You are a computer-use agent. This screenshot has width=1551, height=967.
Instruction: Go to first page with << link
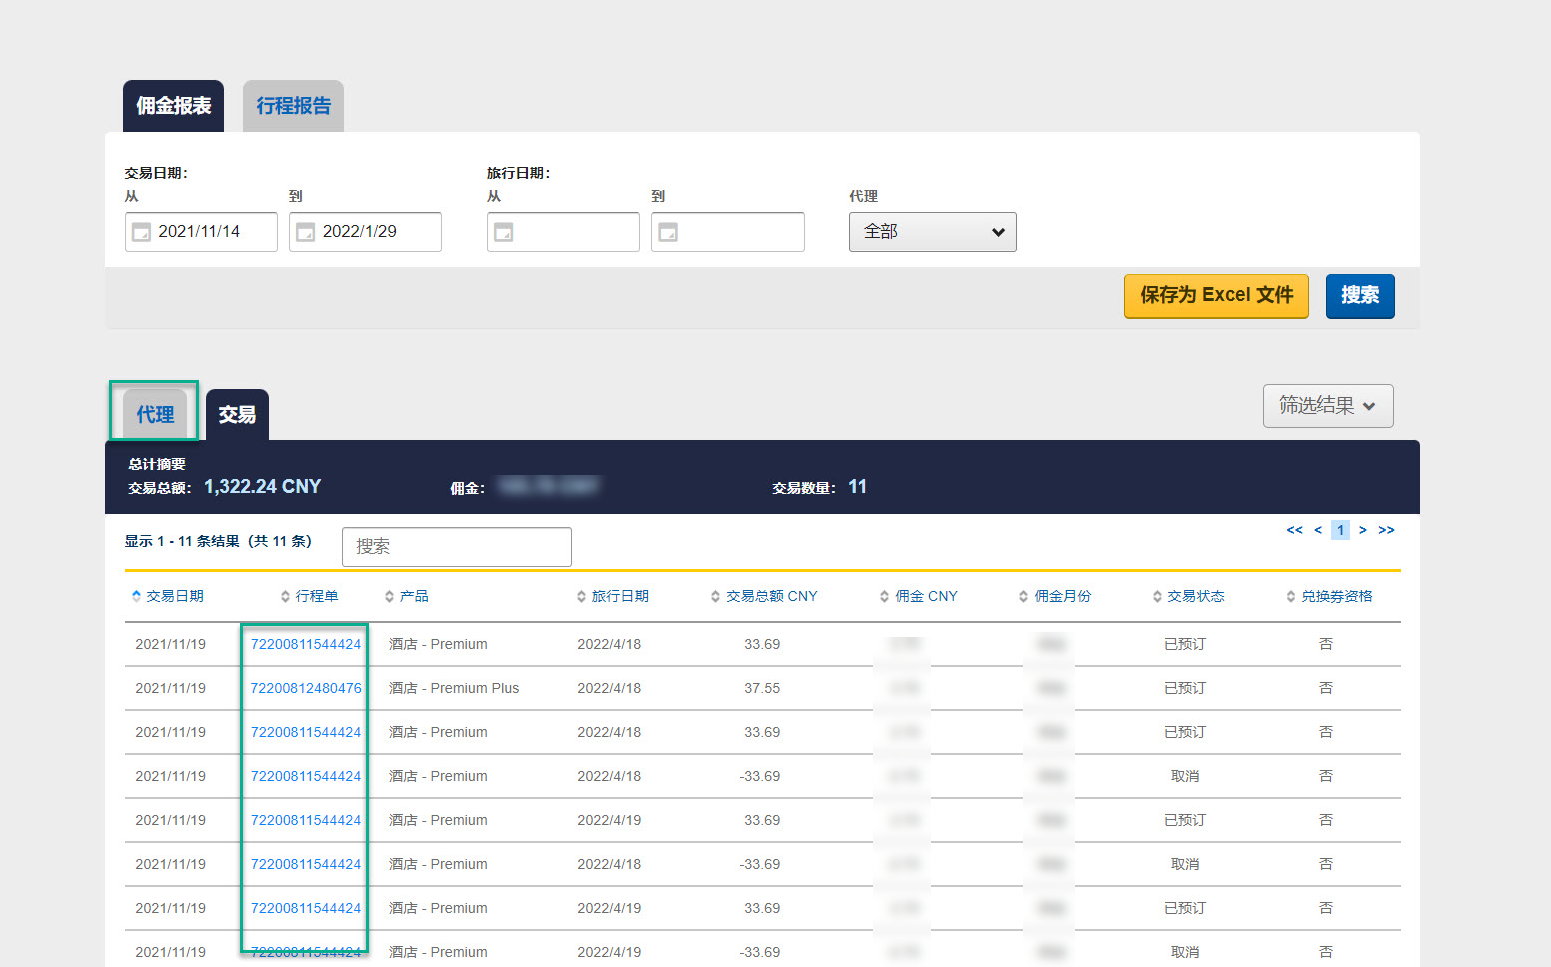tap(1294, 530)
